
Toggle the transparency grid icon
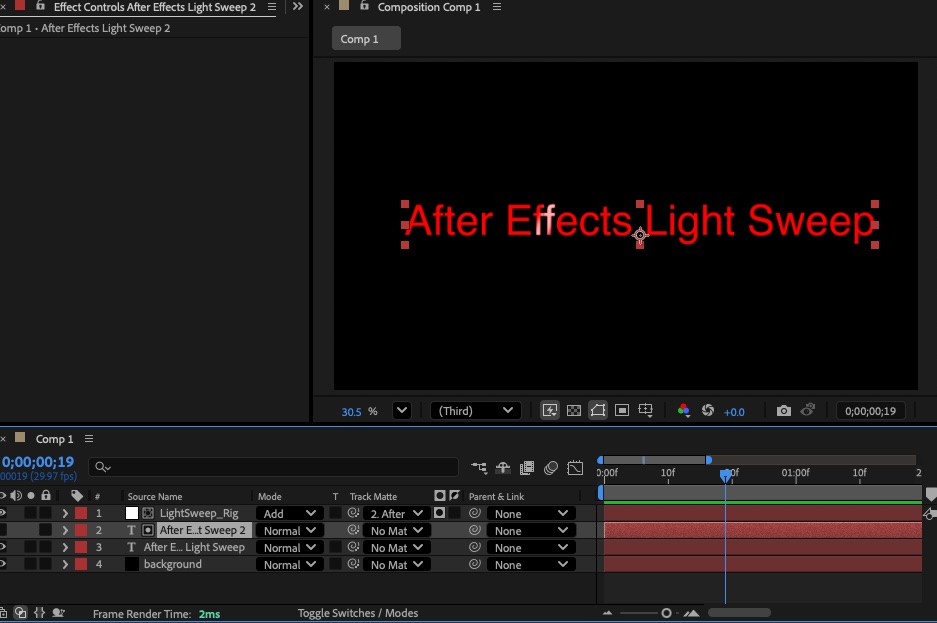click(574, 411)
